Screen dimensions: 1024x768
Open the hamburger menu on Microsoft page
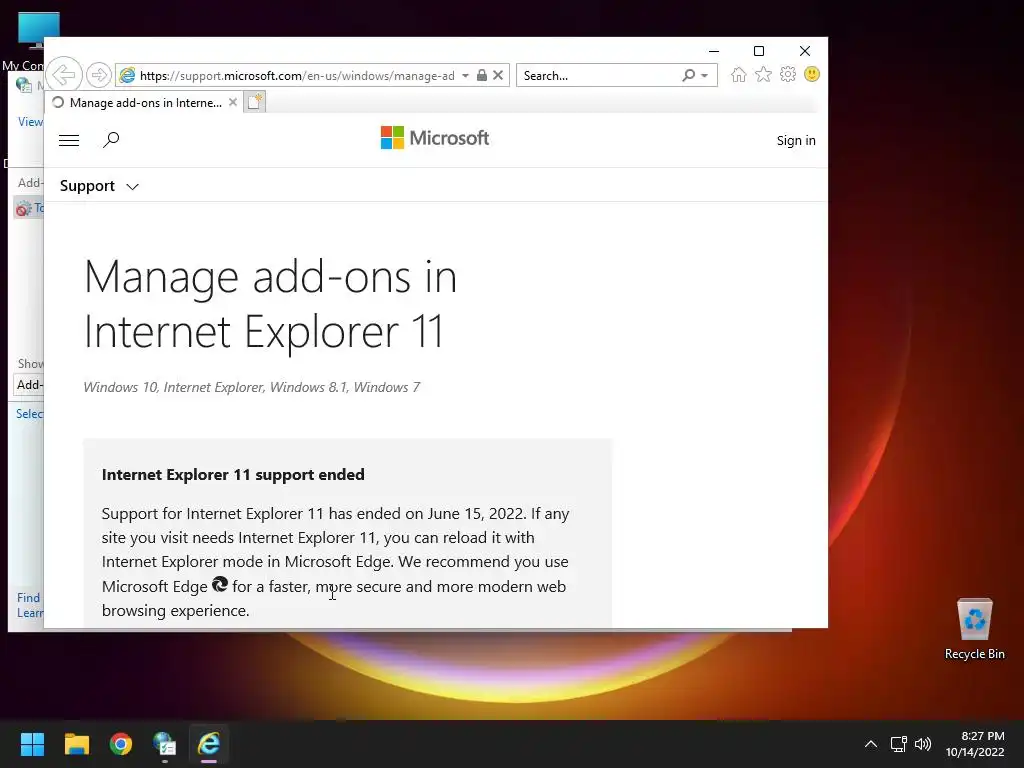point(69,140)
